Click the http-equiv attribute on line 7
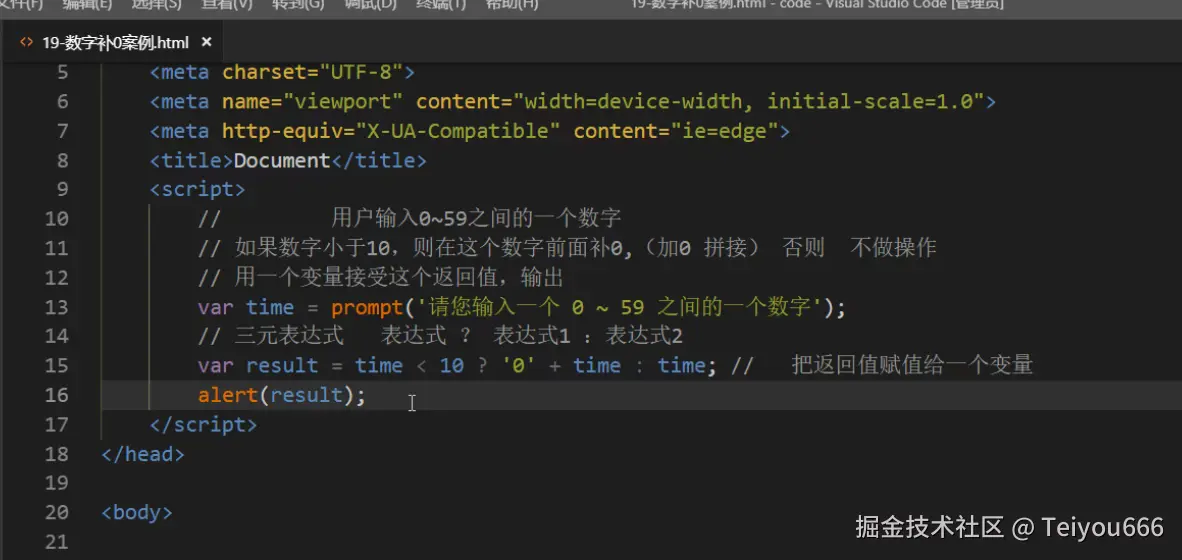This screenshot has height=560, width=1182. click(x=283, y=131)
